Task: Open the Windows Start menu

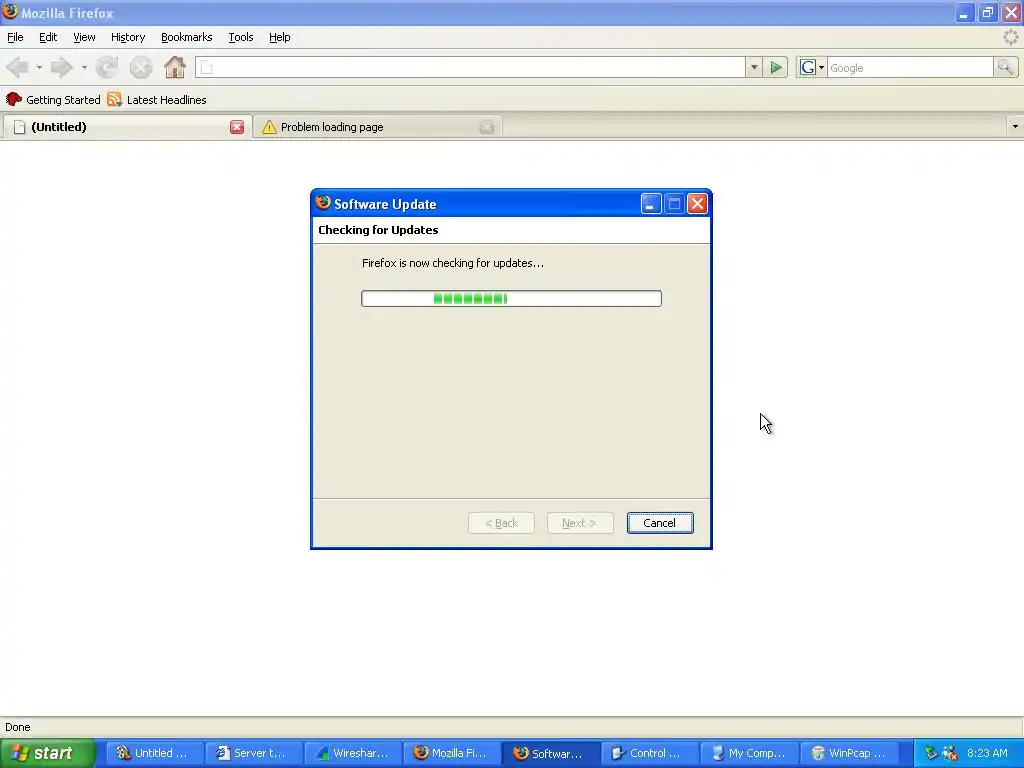Action: (48, 753)
